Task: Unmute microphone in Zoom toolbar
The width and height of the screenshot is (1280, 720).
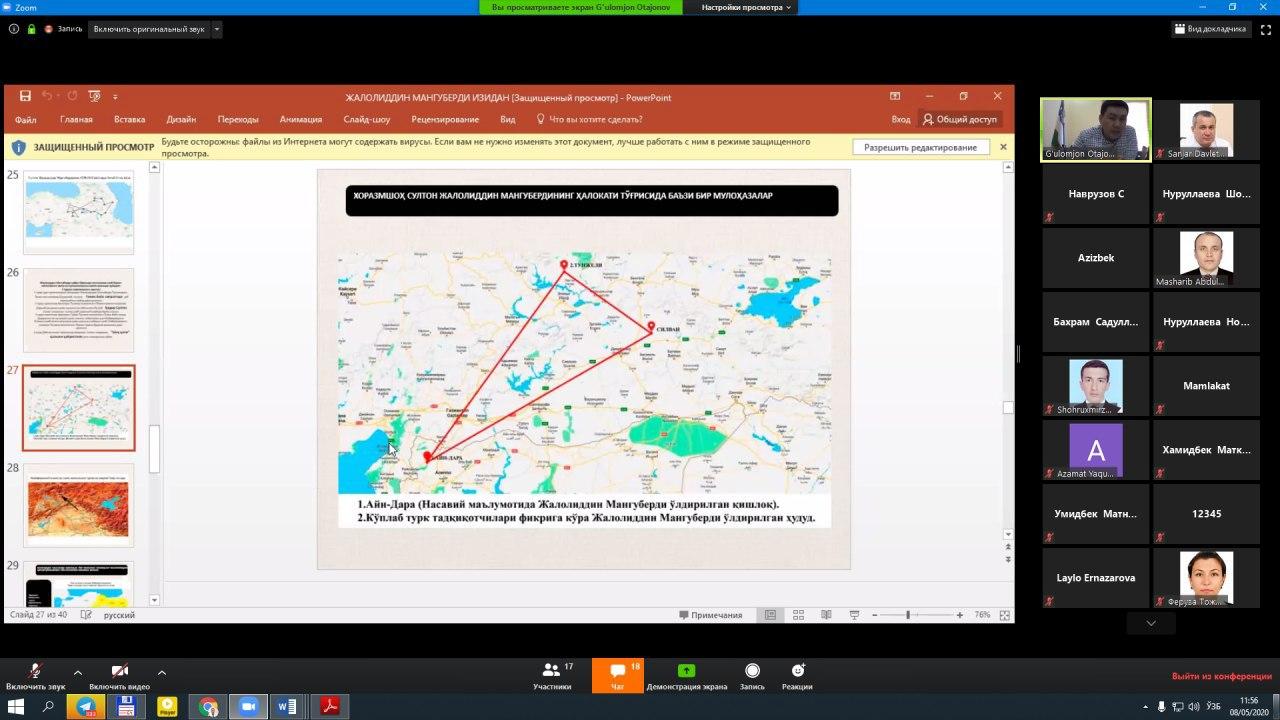Action: pos(35,675)
